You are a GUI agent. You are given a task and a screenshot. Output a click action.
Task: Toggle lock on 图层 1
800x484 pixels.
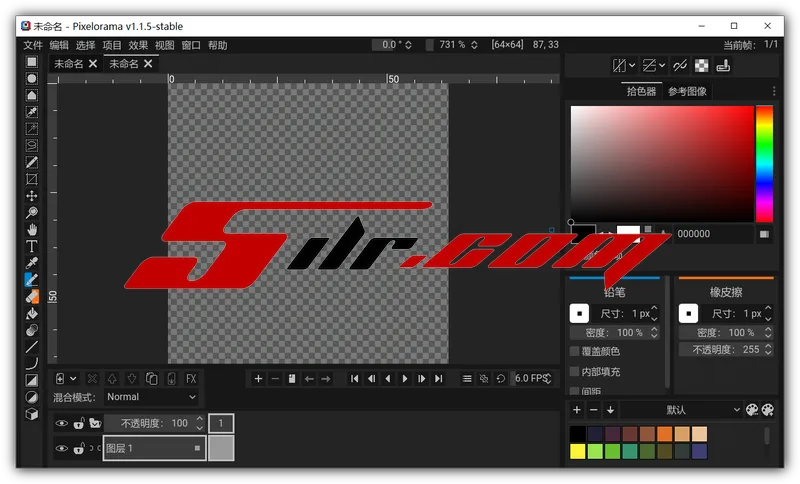(79, 449)
